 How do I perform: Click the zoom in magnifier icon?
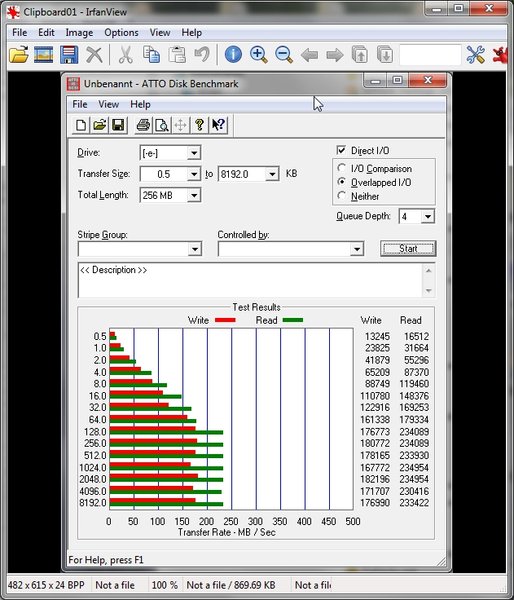(259, 54)
